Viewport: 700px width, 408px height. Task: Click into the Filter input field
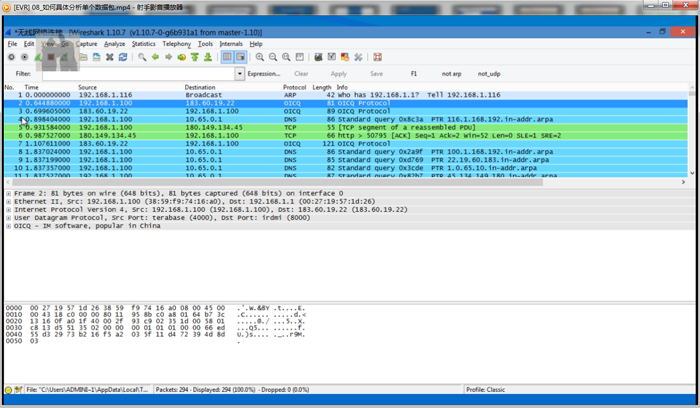click(x=139, y=74)
